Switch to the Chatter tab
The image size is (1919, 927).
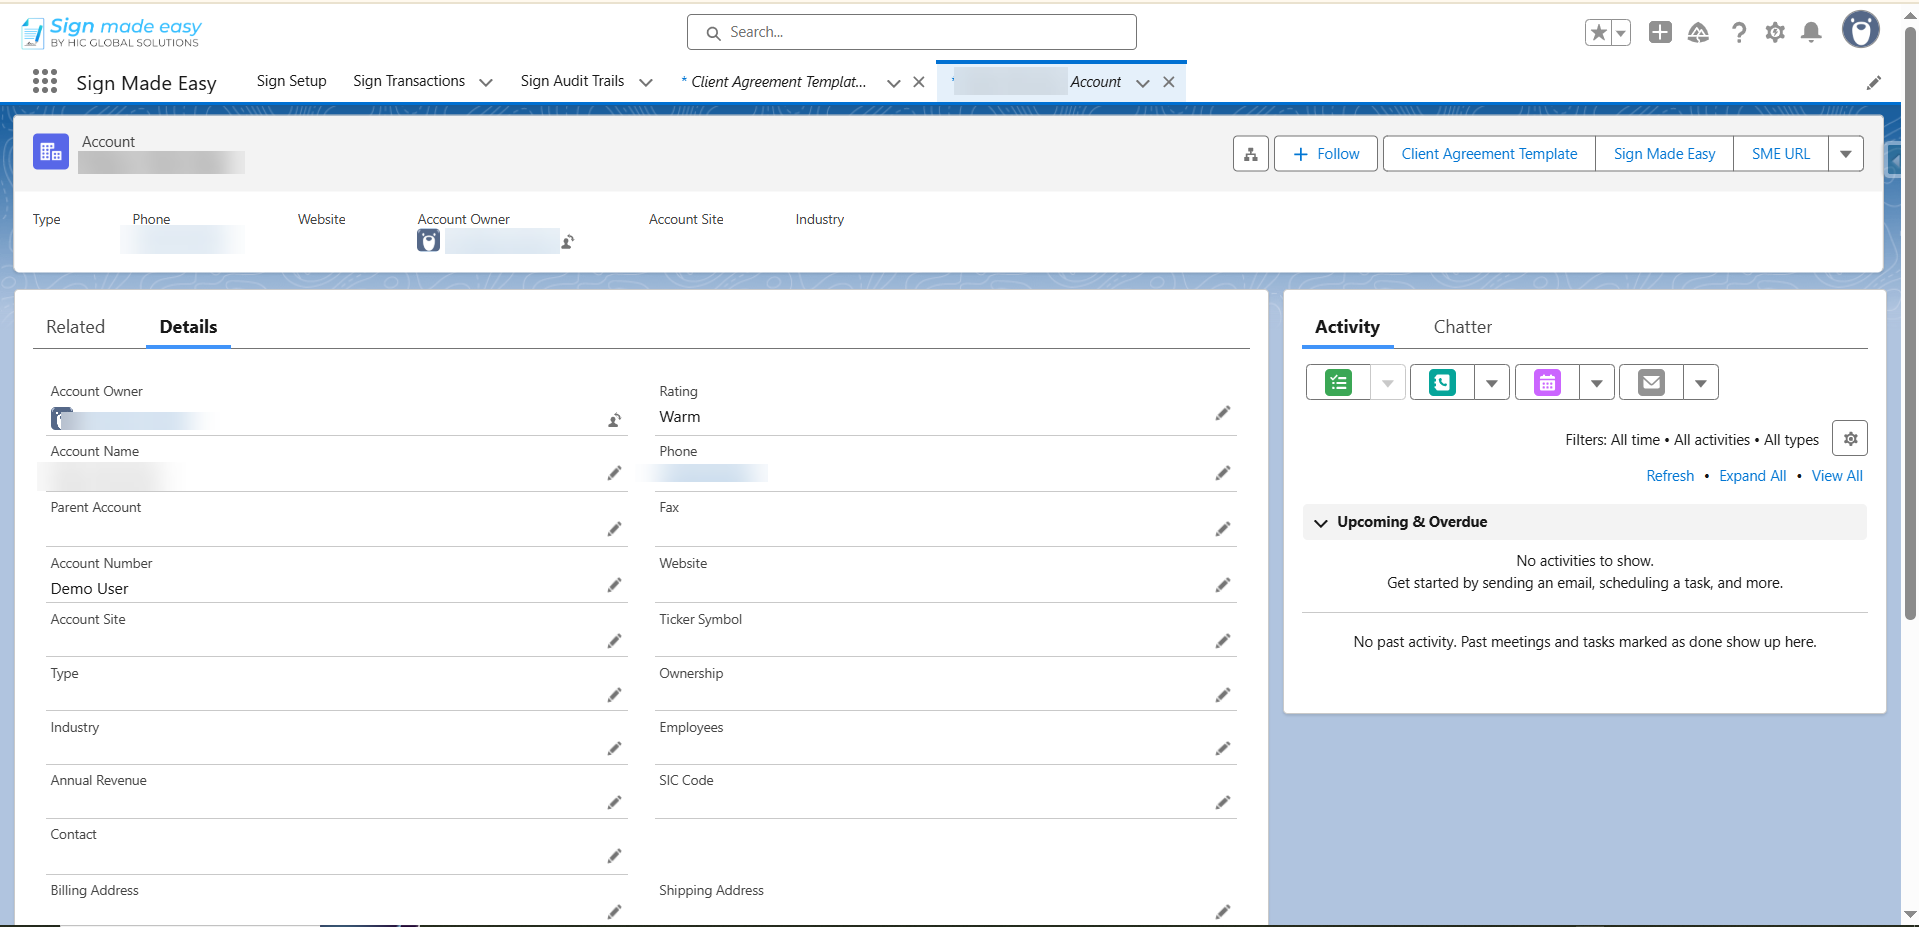1462,327
